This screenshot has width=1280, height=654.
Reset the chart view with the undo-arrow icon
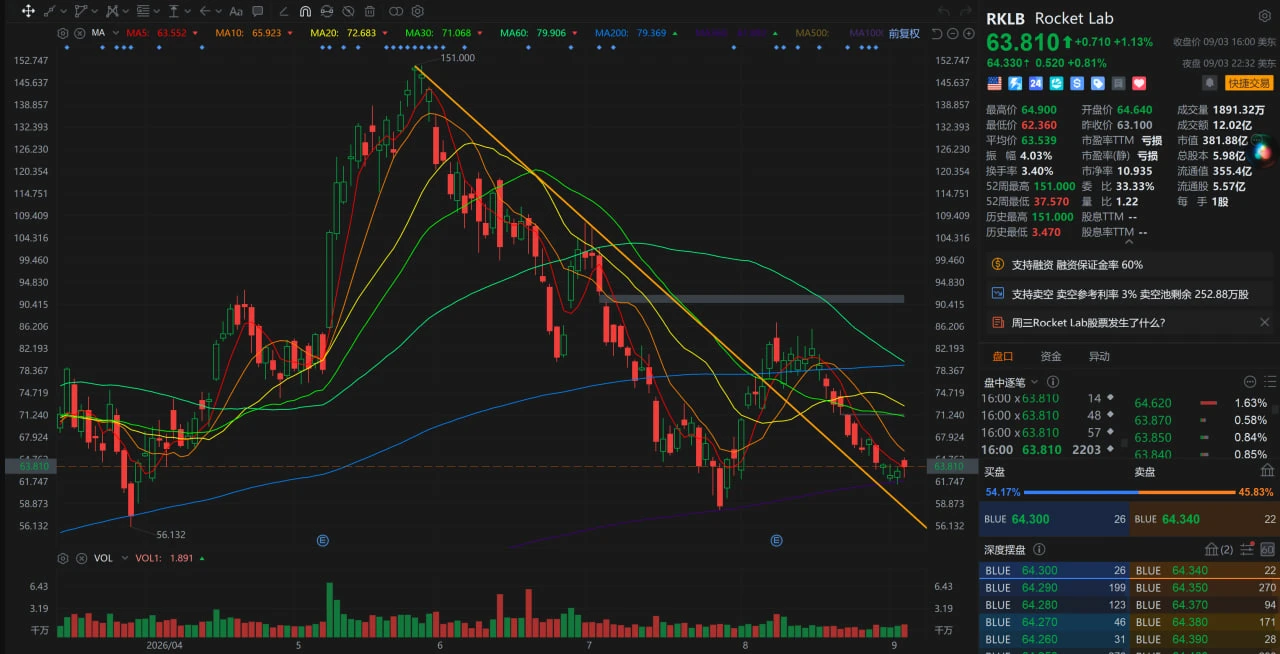(x=937, y=33)
